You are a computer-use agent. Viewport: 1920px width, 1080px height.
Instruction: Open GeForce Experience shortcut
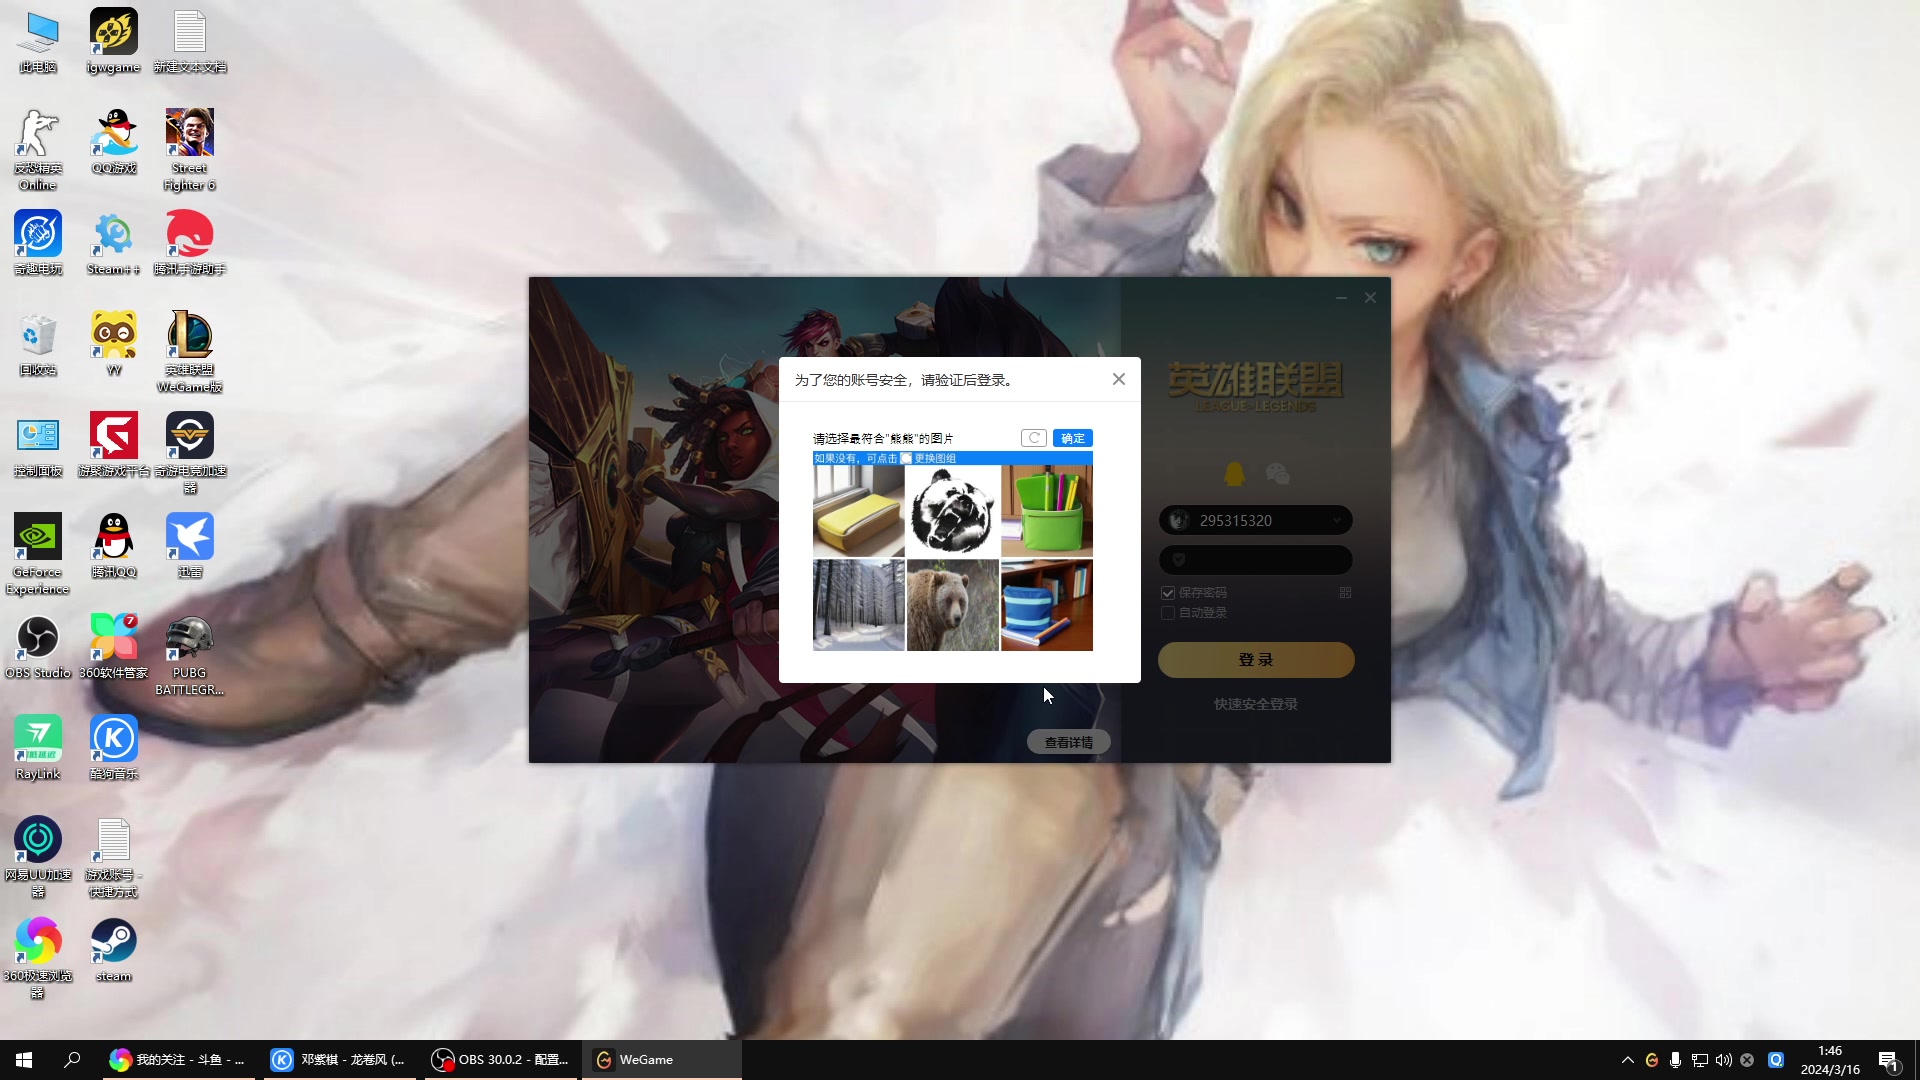(38, 554)
